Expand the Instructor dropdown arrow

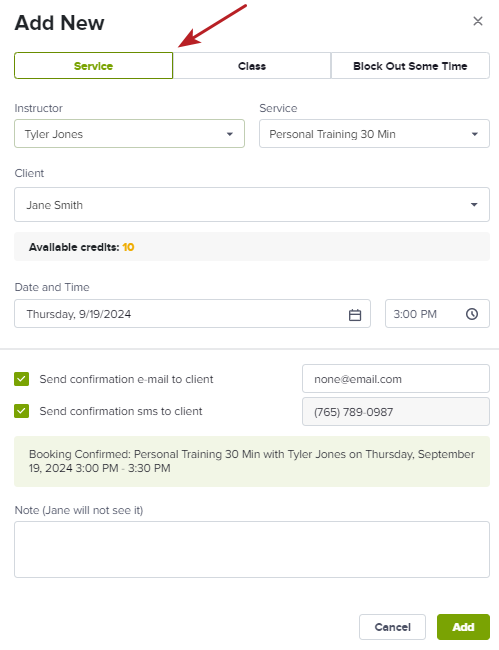(x=230, y=134)
